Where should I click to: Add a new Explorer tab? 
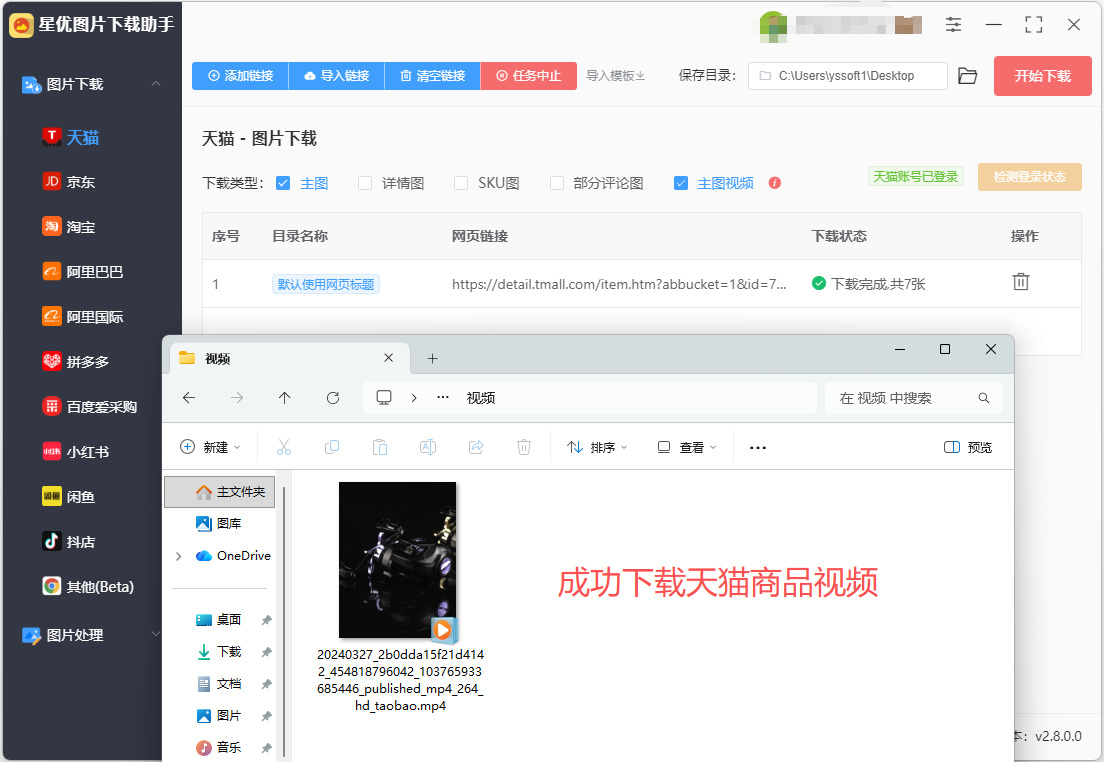[432, 358]
